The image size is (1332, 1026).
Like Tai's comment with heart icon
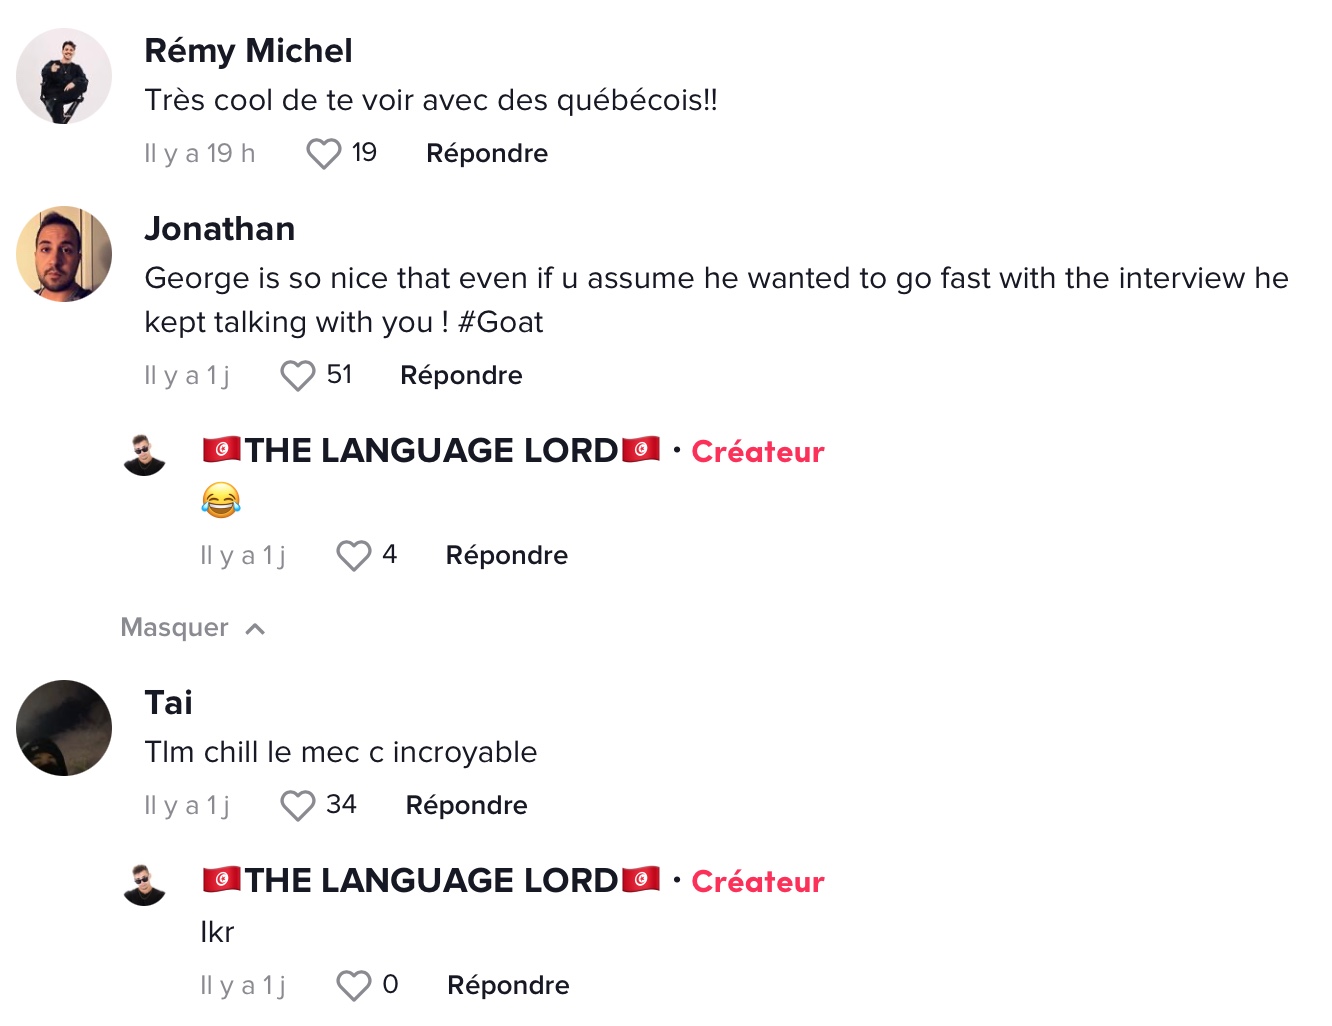pyautogui.click(x=297, y=806)
